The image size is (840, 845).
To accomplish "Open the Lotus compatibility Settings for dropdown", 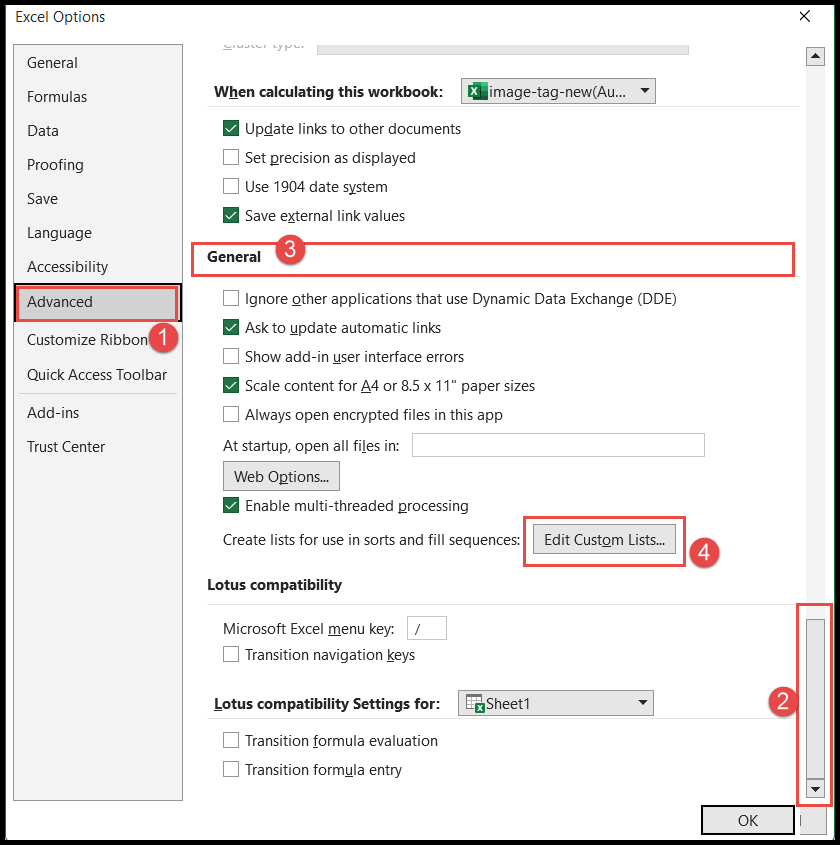I will 641,703.
